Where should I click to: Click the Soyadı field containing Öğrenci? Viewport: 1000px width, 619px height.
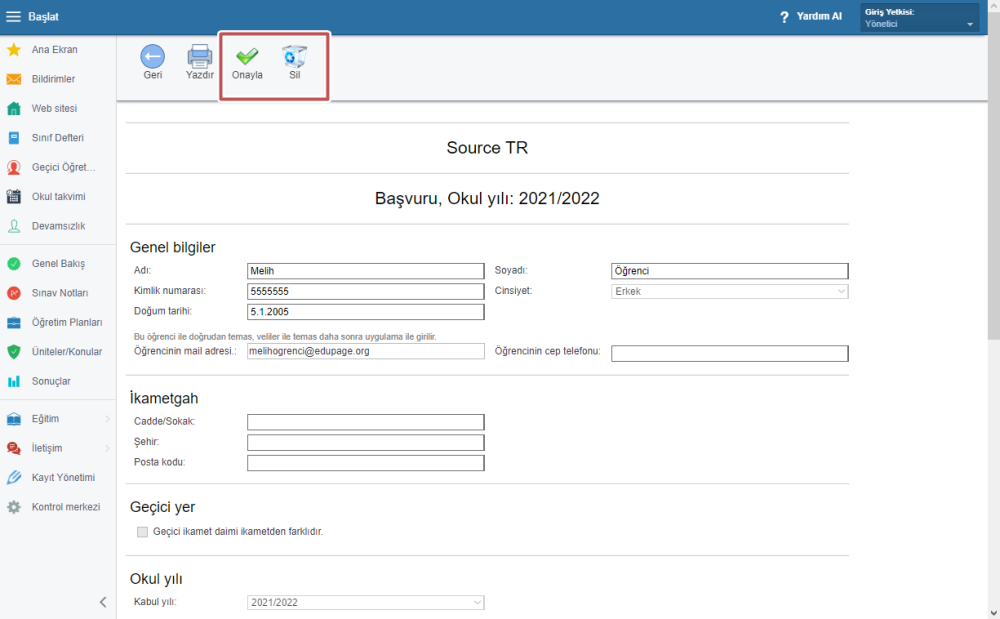[729, 271]
